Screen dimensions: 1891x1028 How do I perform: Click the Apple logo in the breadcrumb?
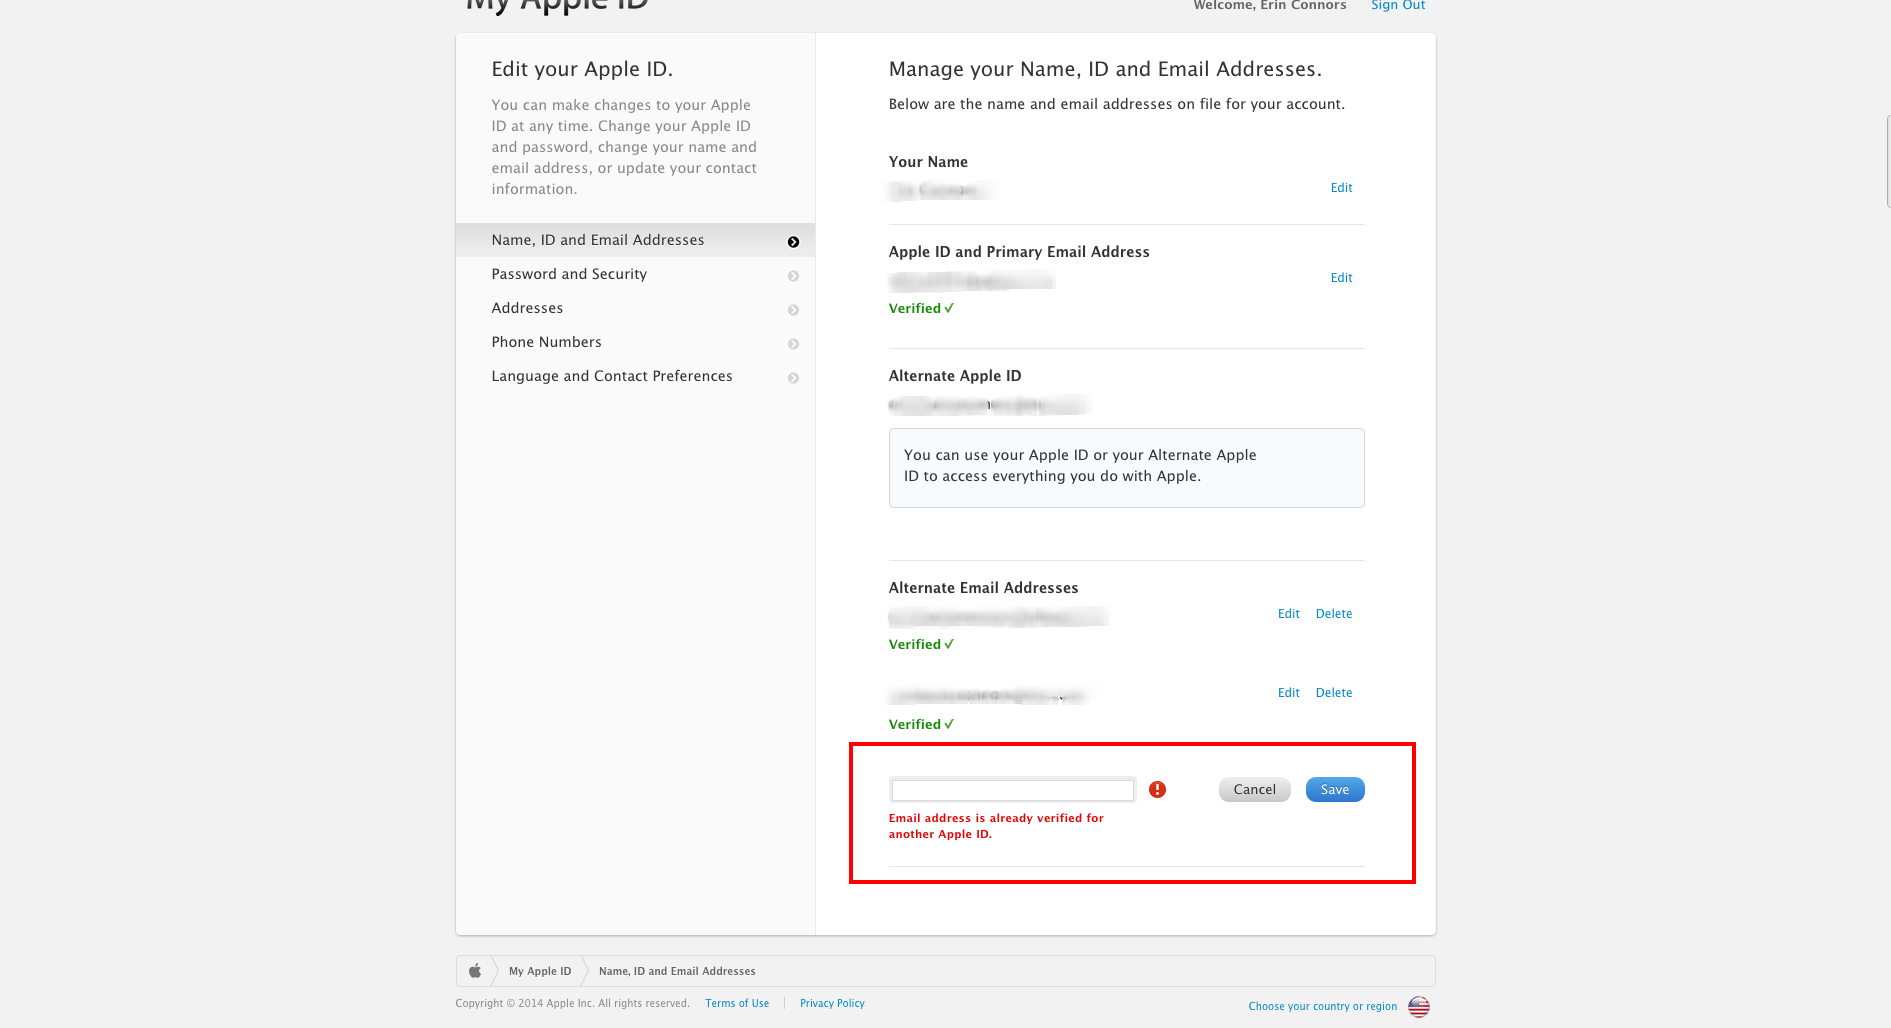(x=475, y=971)
